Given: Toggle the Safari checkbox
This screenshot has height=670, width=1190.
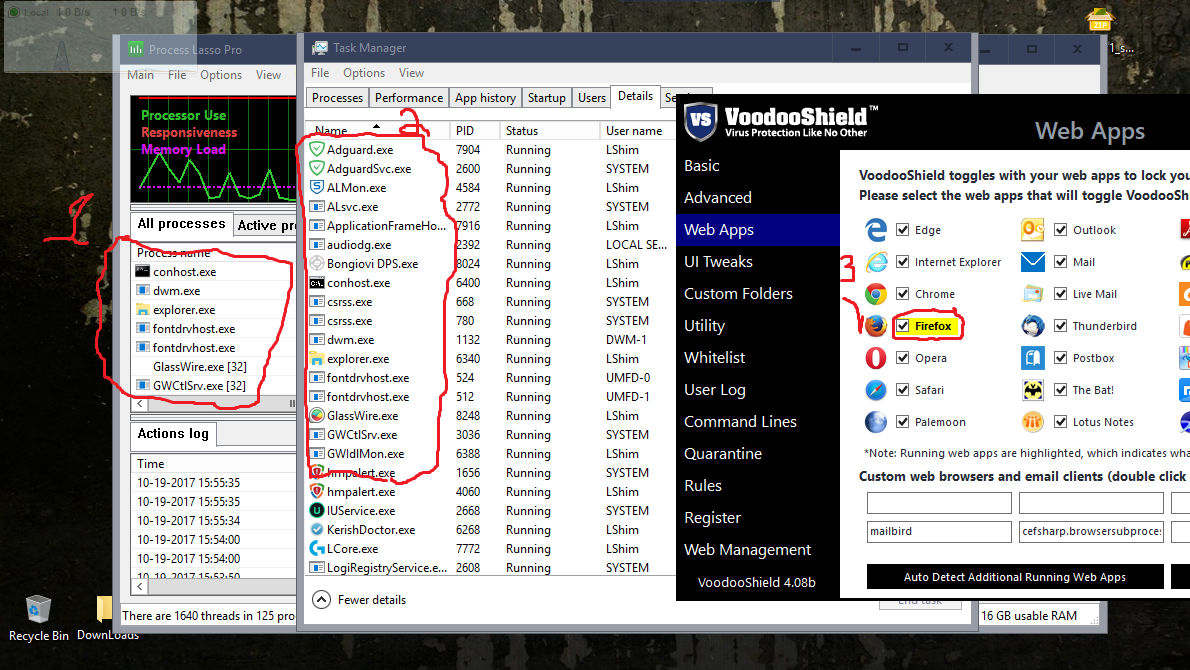Looking at the screenshot, I should [902, 389].
